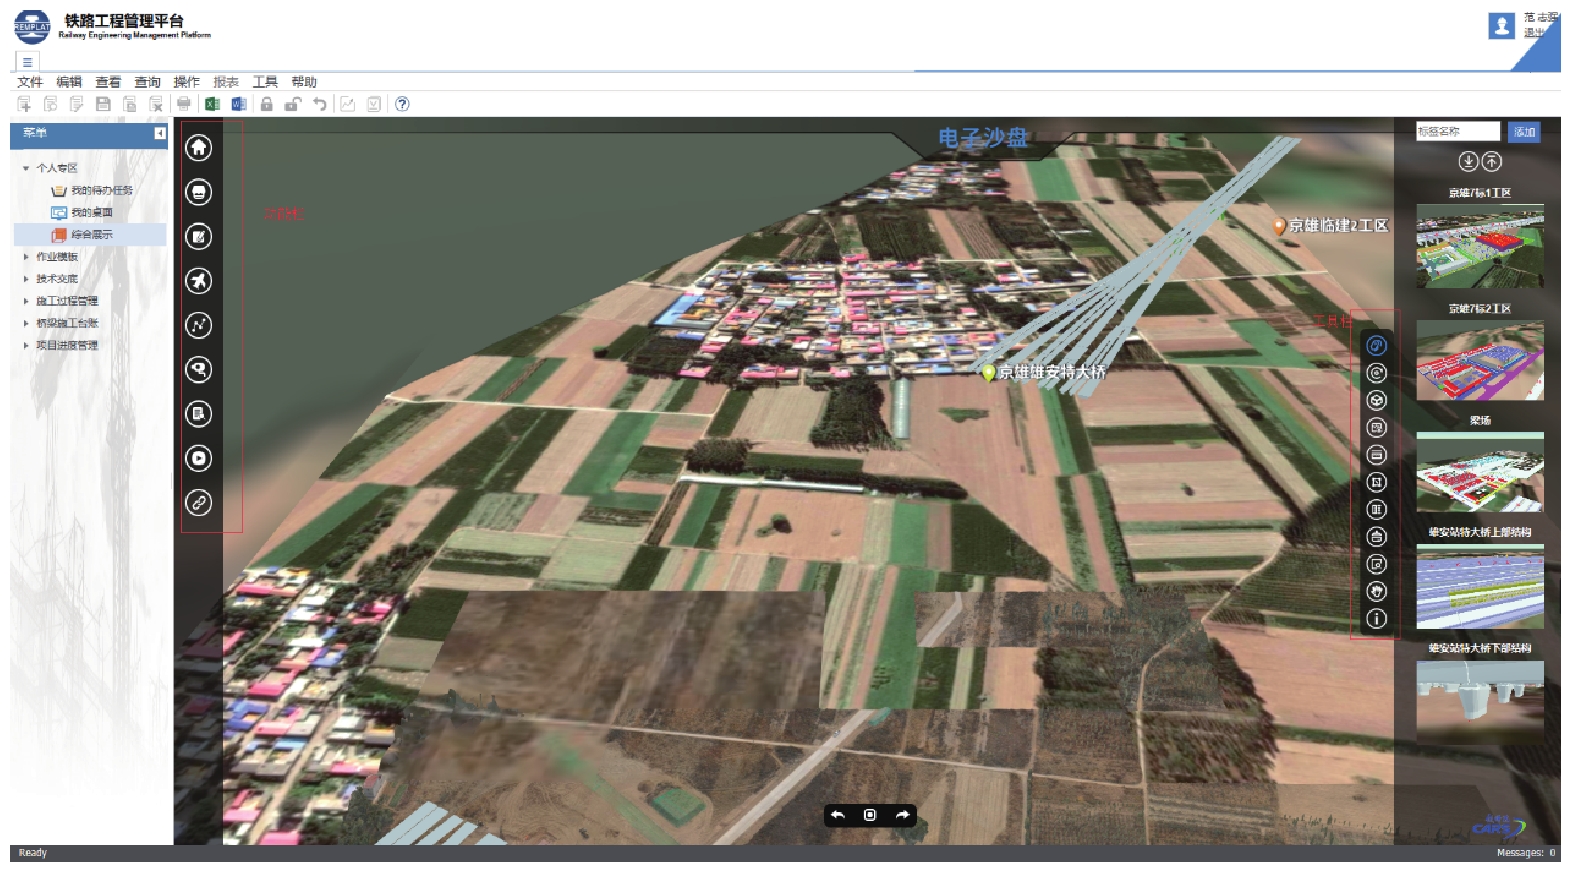Open the chain link icon in sidebar
Image resolution: width=1575 pixels, height=873 pixels.
point(199,503)
